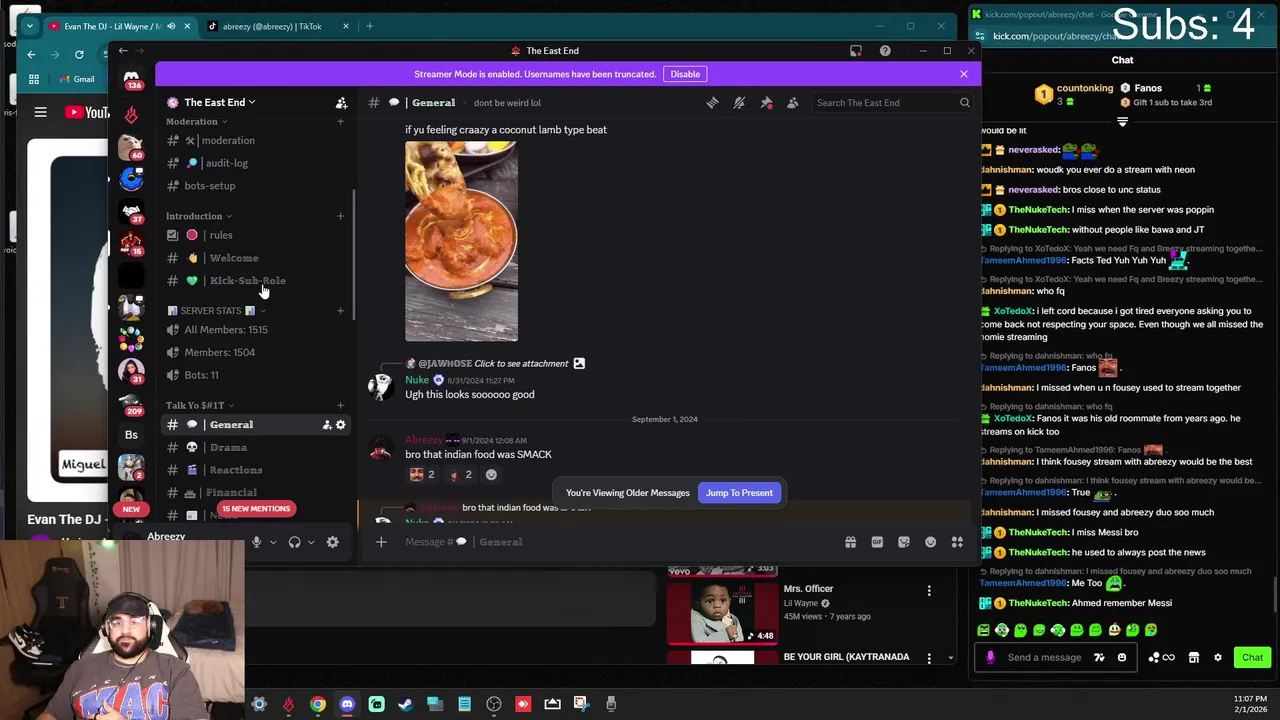Viewport: 1280px width, 720px height.
Task: Toggle channel notification settings bell icon
Action: [739, 102]
